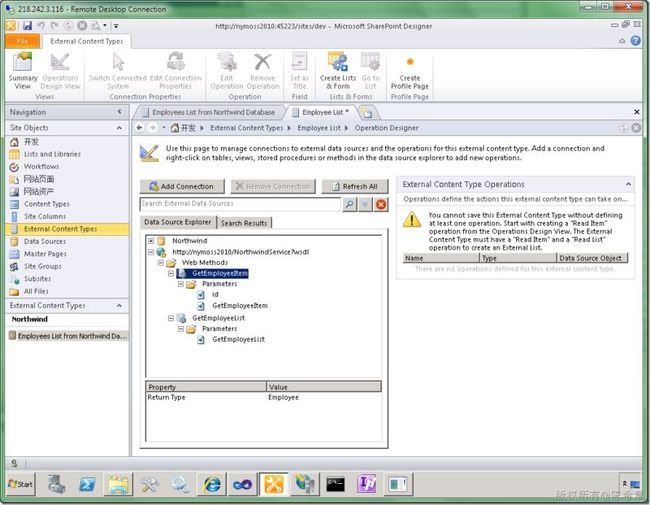The width and height of the screenshot is (650, 505).
Task: Click Start button
Action: (x=20, y=484)
